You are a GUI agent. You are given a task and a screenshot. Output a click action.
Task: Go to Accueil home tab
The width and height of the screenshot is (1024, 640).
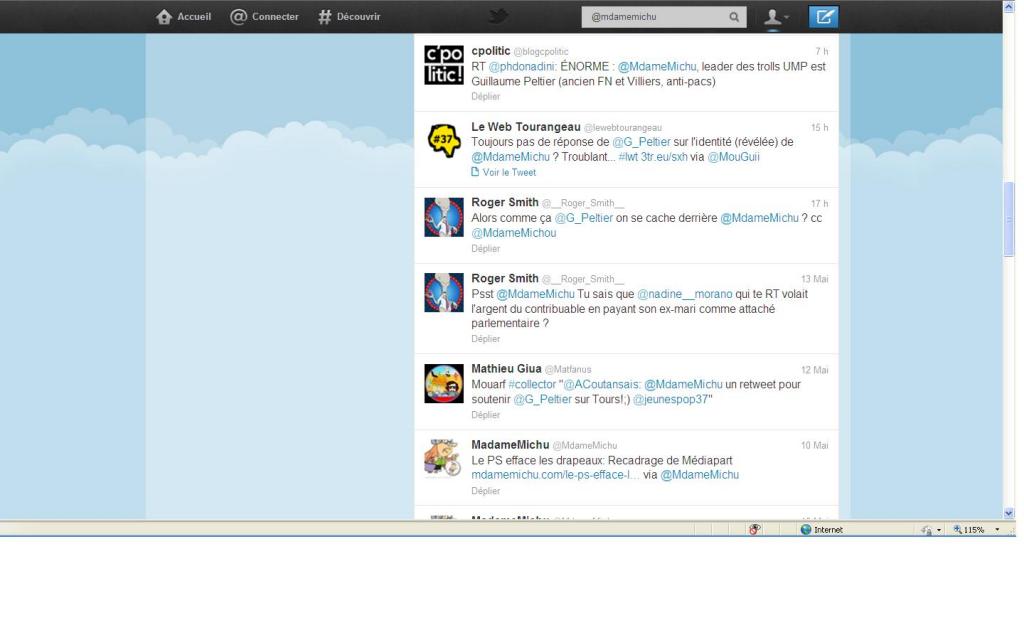[184, 17]
